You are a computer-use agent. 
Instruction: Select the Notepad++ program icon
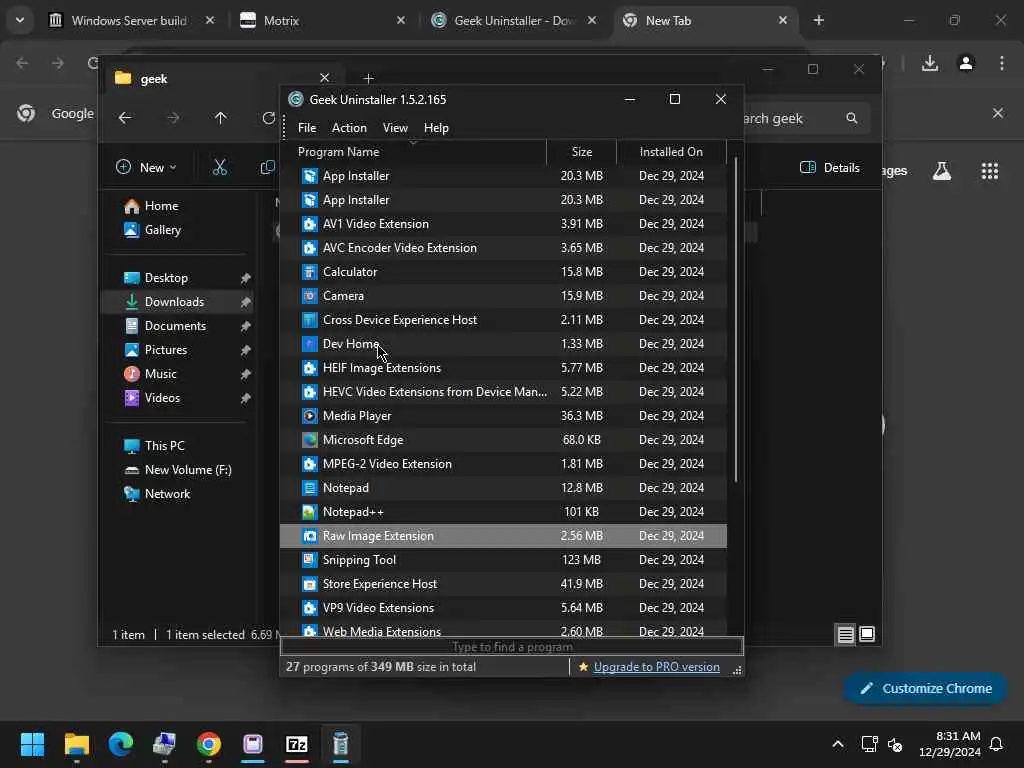310,512
